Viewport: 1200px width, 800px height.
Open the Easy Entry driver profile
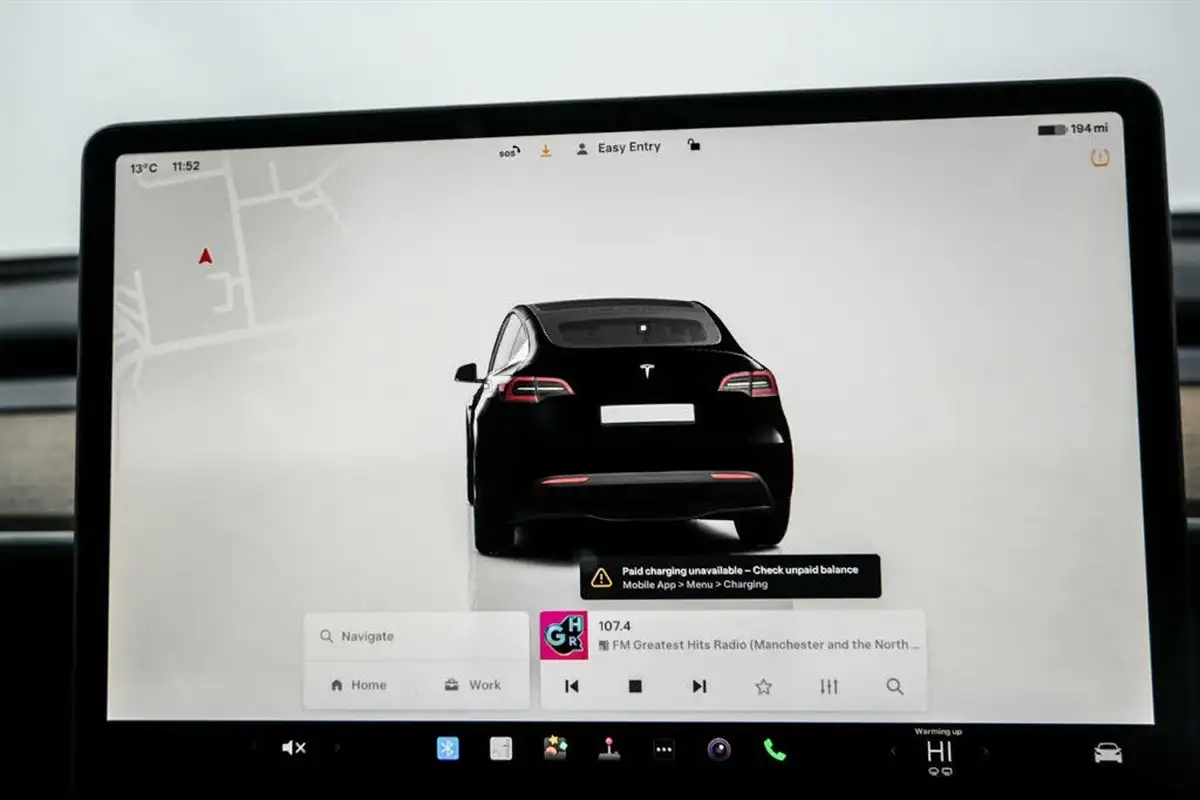(x=618, y=148)
